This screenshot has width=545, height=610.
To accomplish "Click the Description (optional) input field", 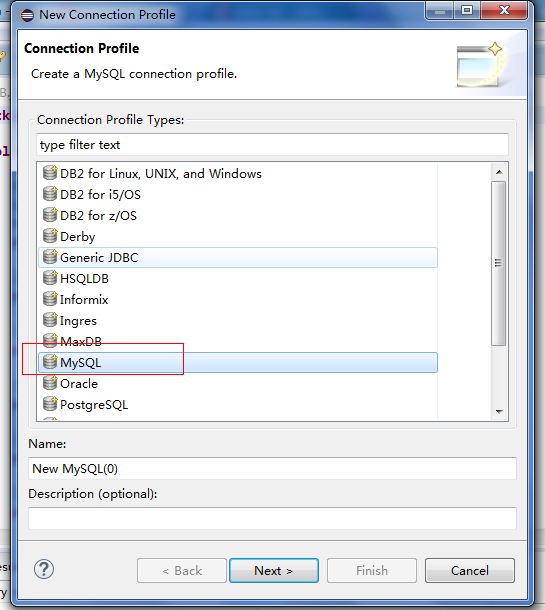I will 272,518.
